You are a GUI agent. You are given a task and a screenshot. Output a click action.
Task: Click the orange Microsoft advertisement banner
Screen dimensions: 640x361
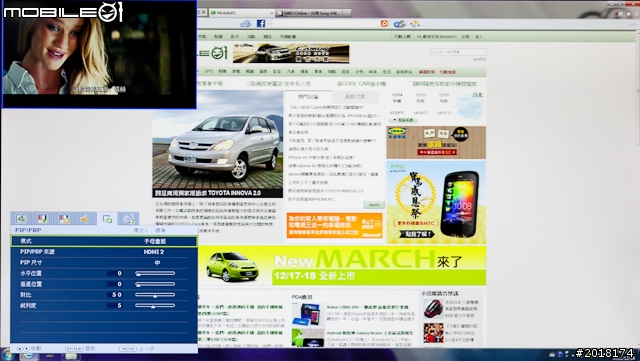[x=335, y=225]
